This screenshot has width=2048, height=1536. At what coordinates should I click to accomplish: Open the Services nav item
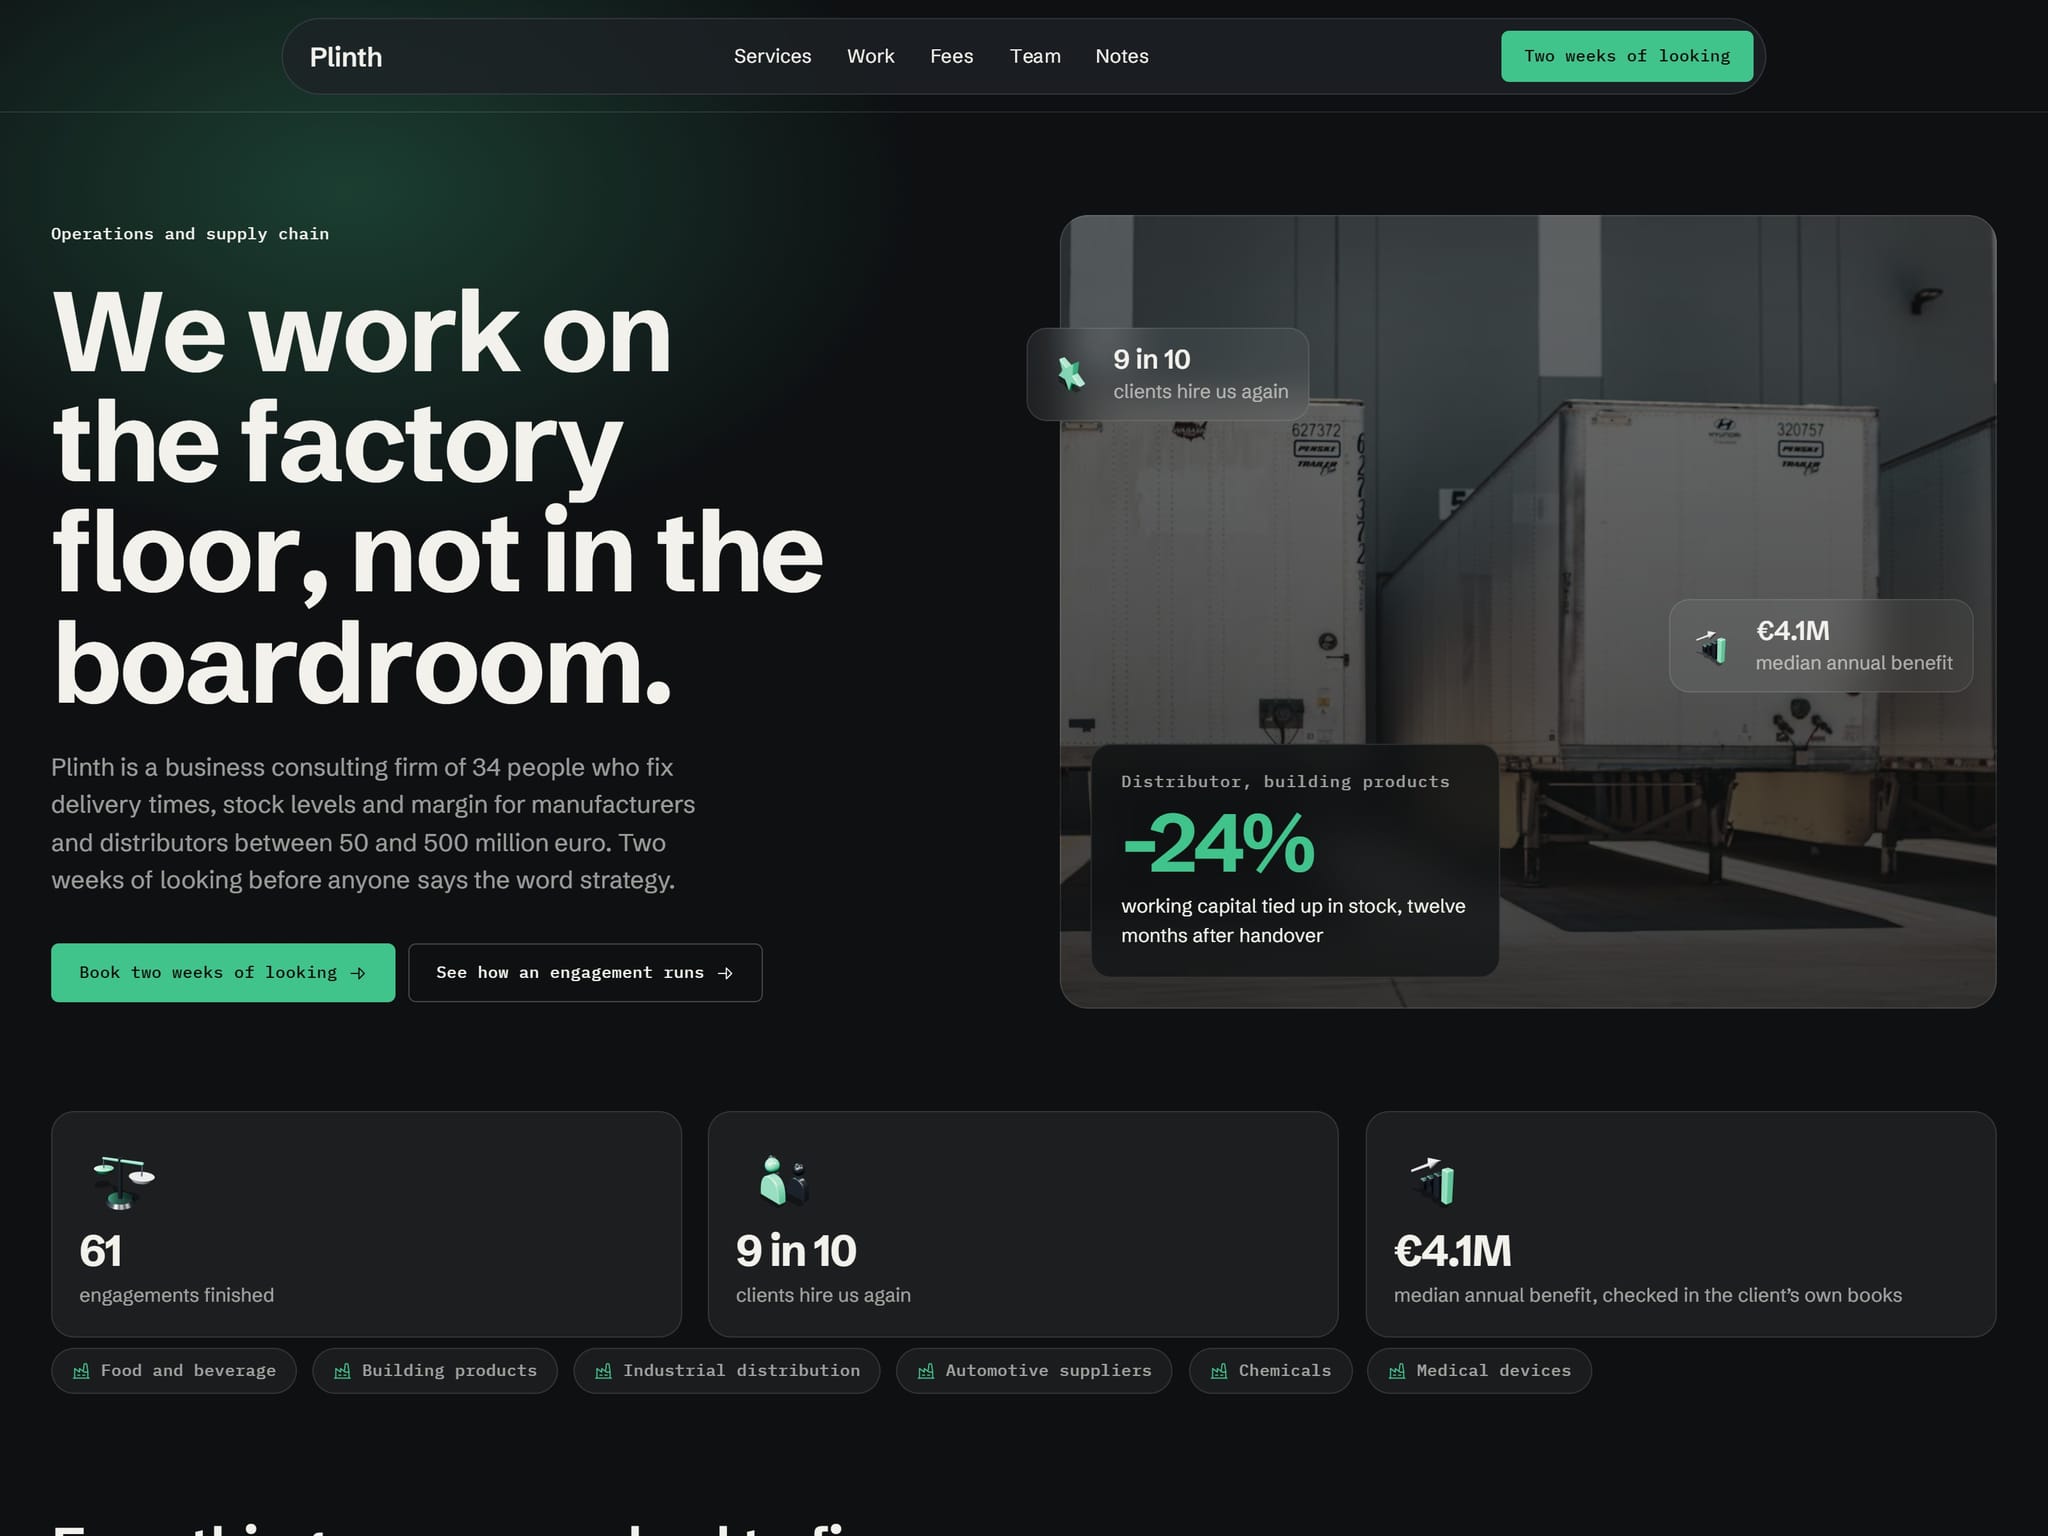(x=772, y=57)
